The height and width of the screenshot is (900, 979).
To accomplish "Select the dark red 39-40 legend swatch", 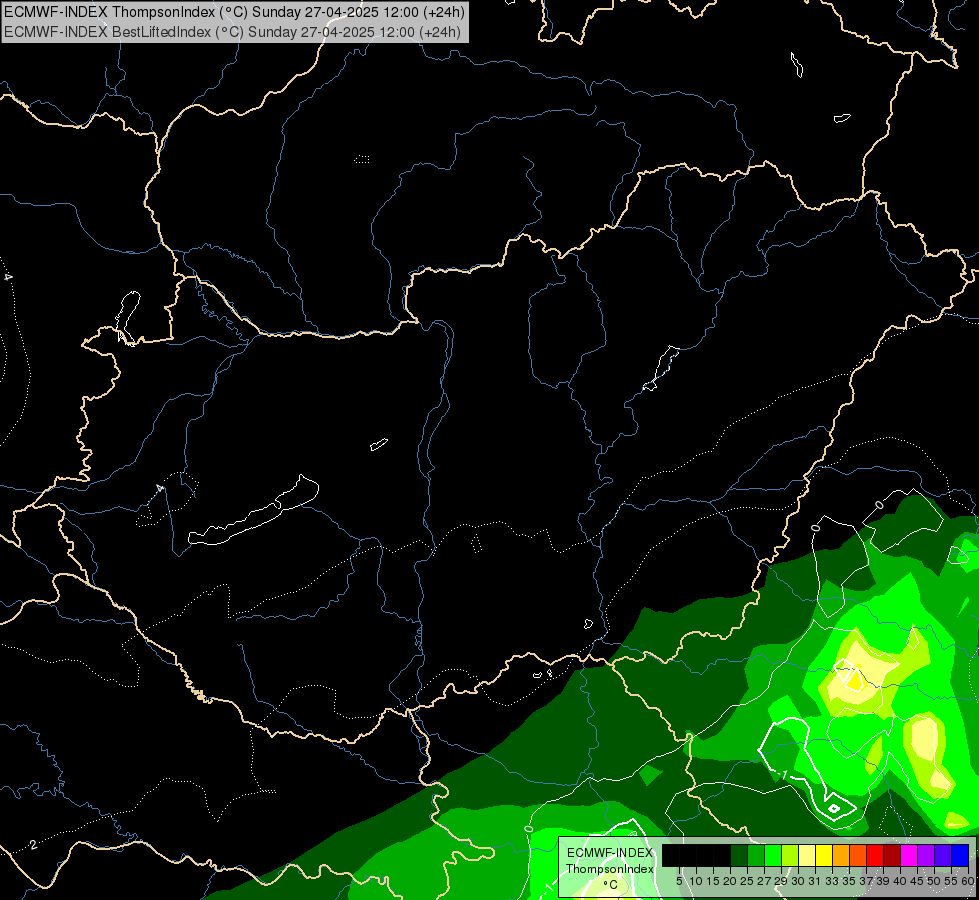I will click(x=892, y=855).
